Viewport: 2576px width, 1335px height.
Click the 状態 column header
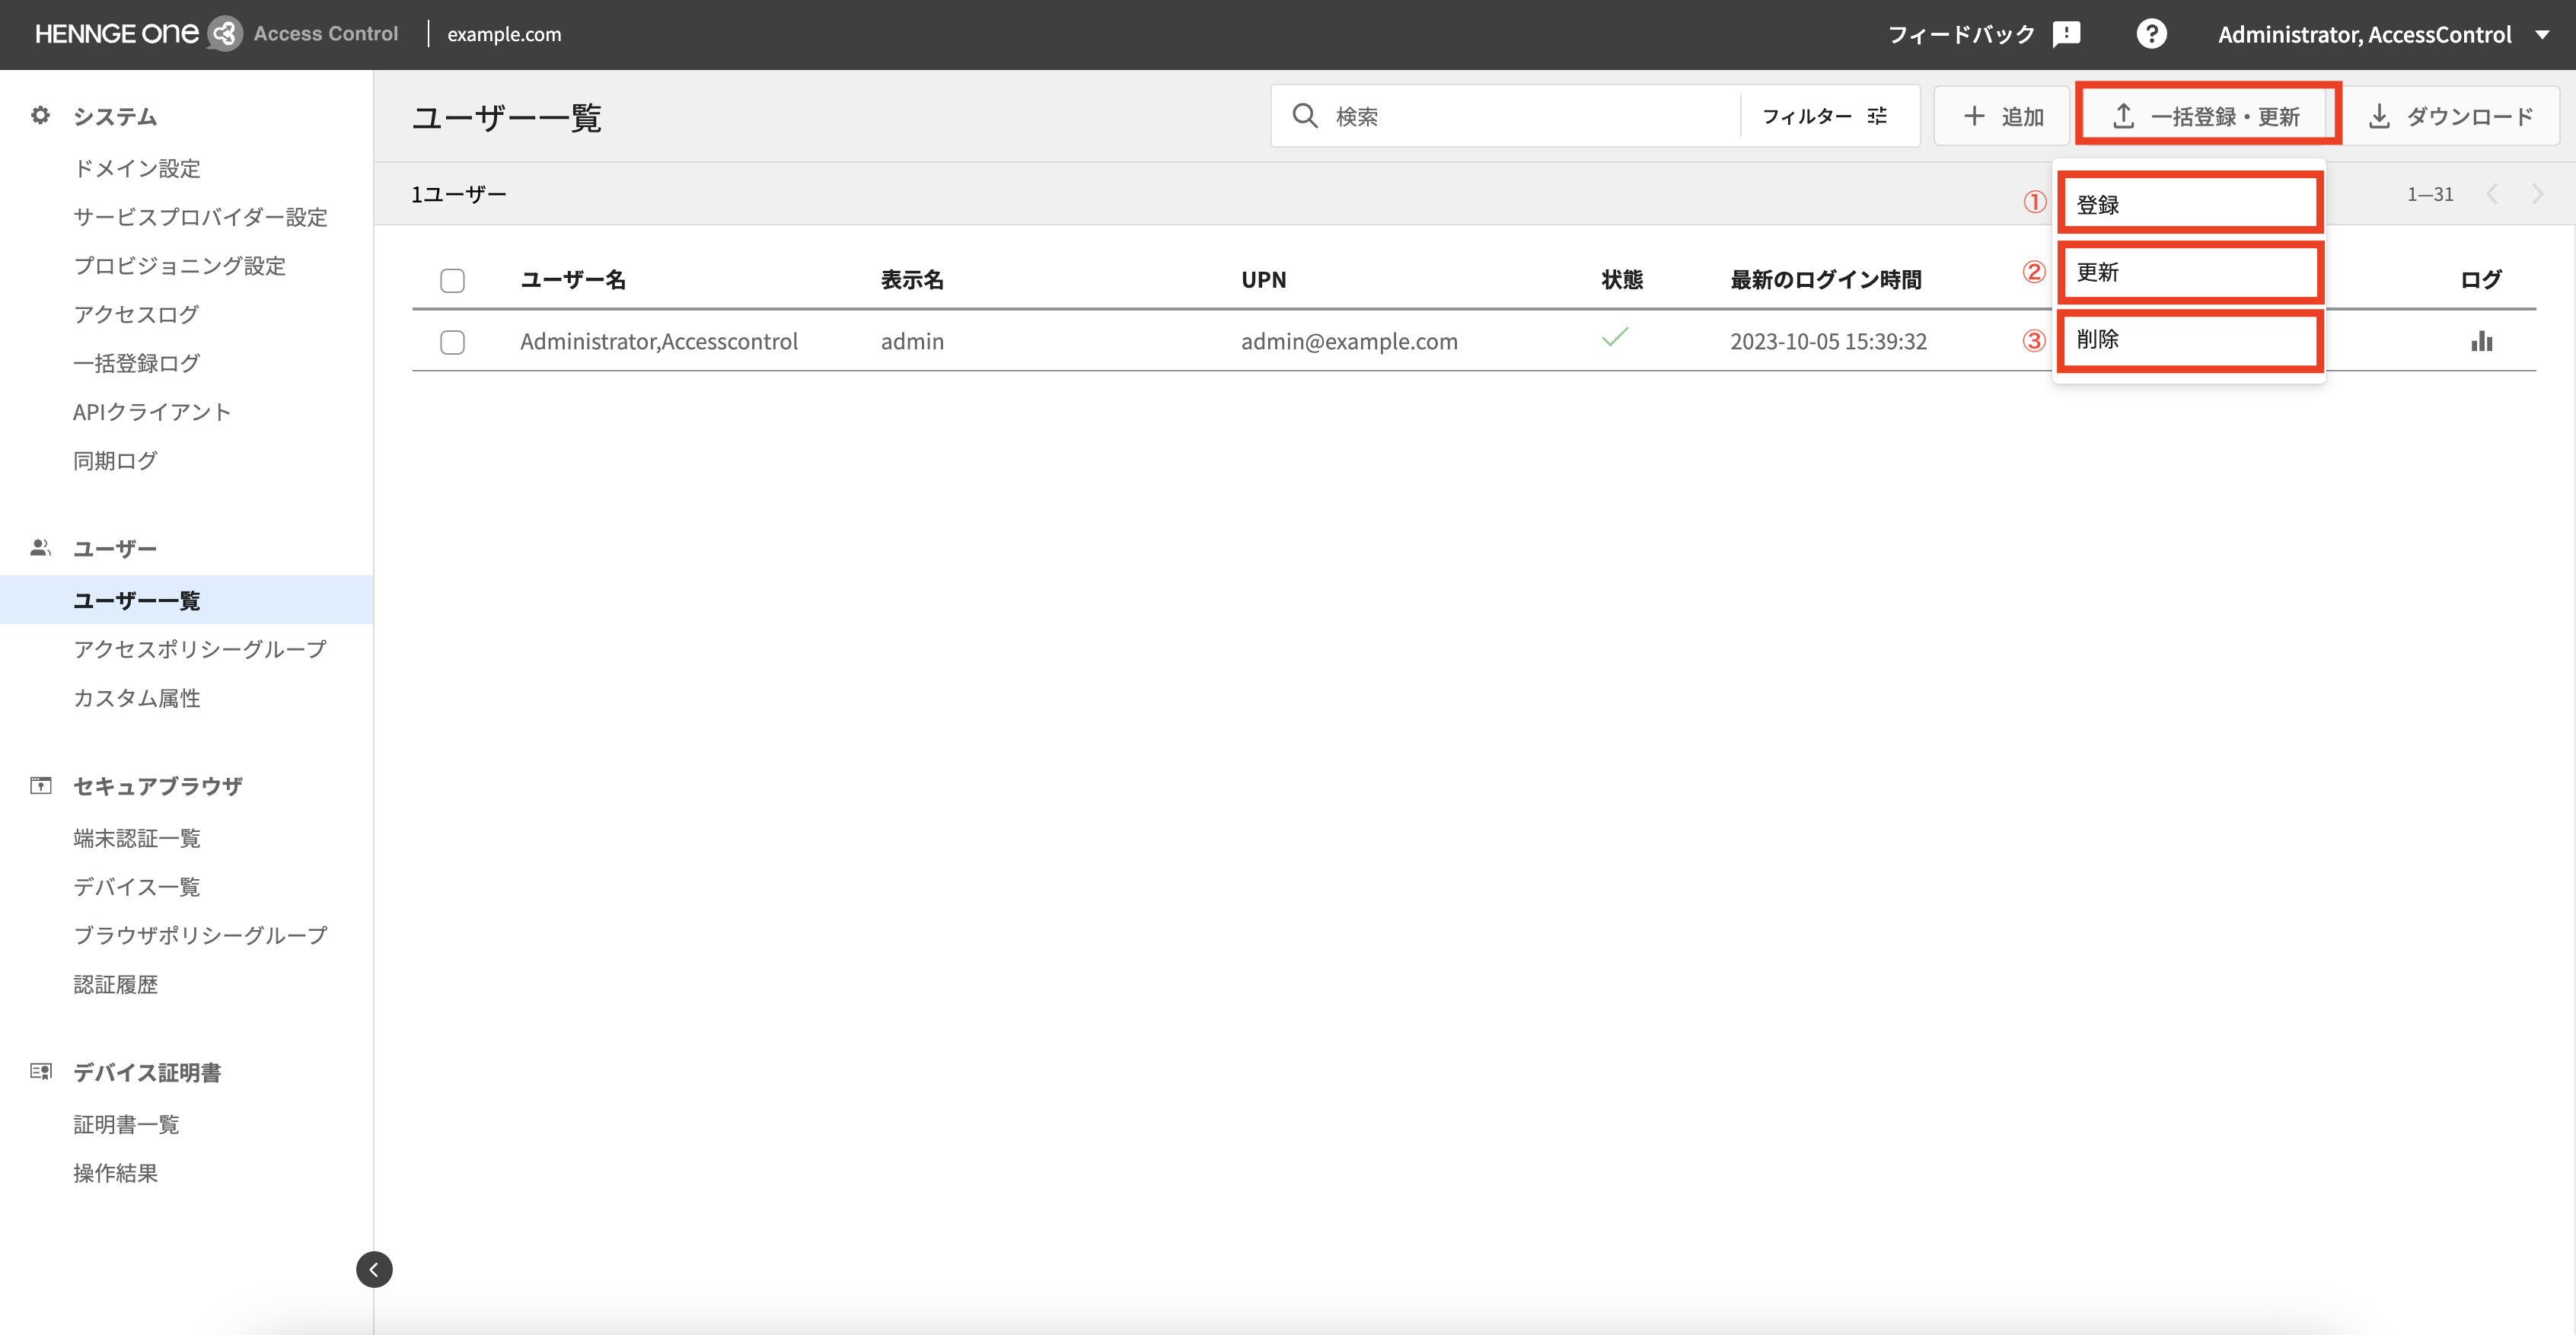click(1622, 280)
